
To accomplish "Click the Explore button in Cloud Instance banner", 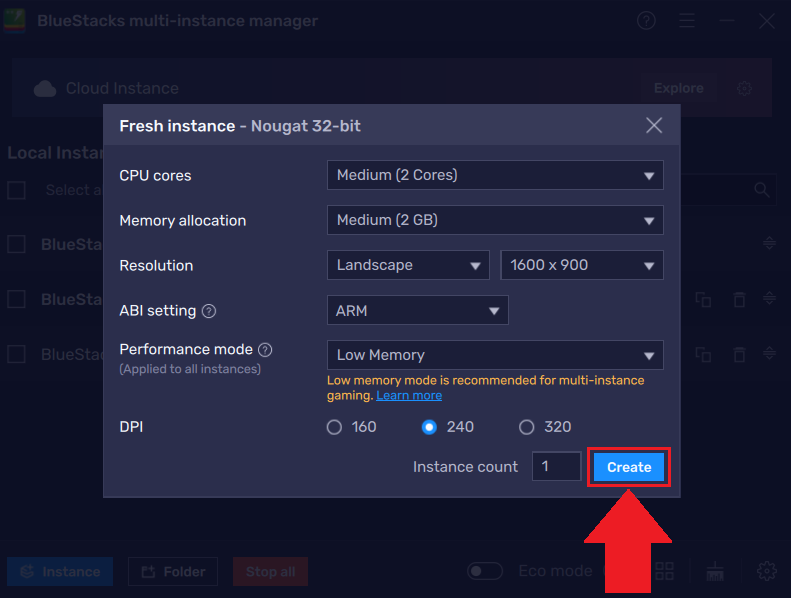I will [x=679, y=88].
